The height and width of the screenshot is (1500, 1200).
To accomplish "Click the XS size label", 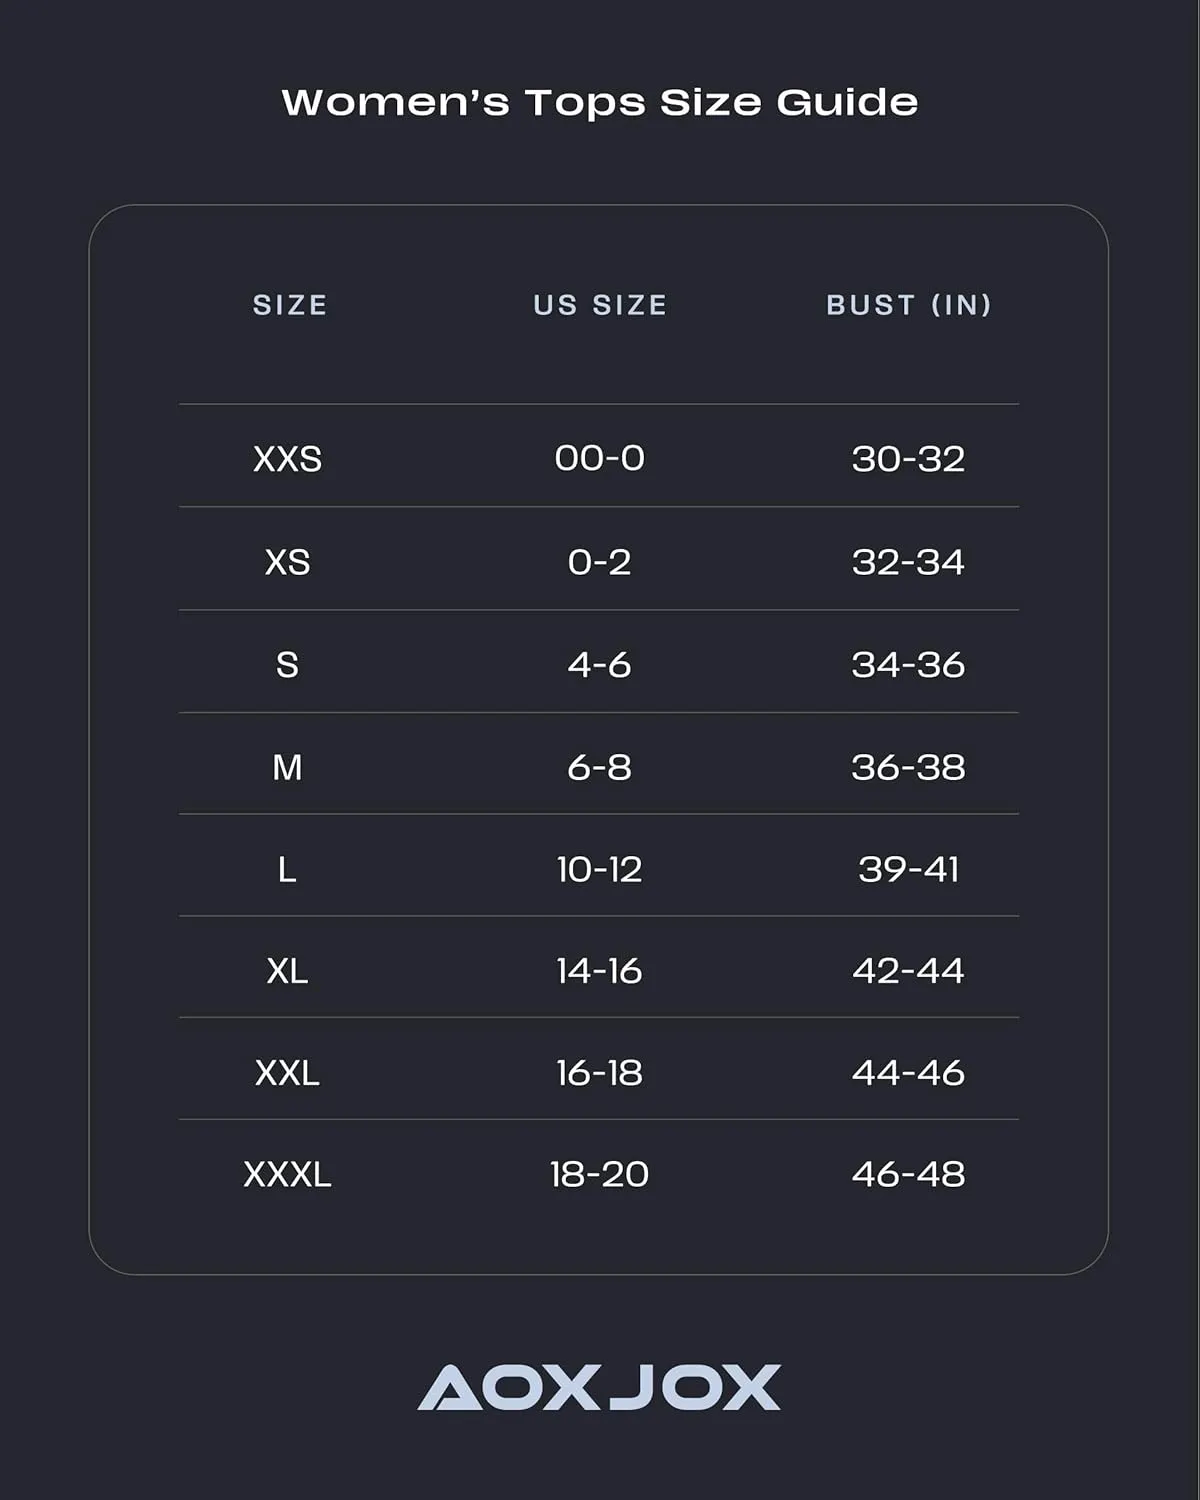I will (x=288, y=562).
